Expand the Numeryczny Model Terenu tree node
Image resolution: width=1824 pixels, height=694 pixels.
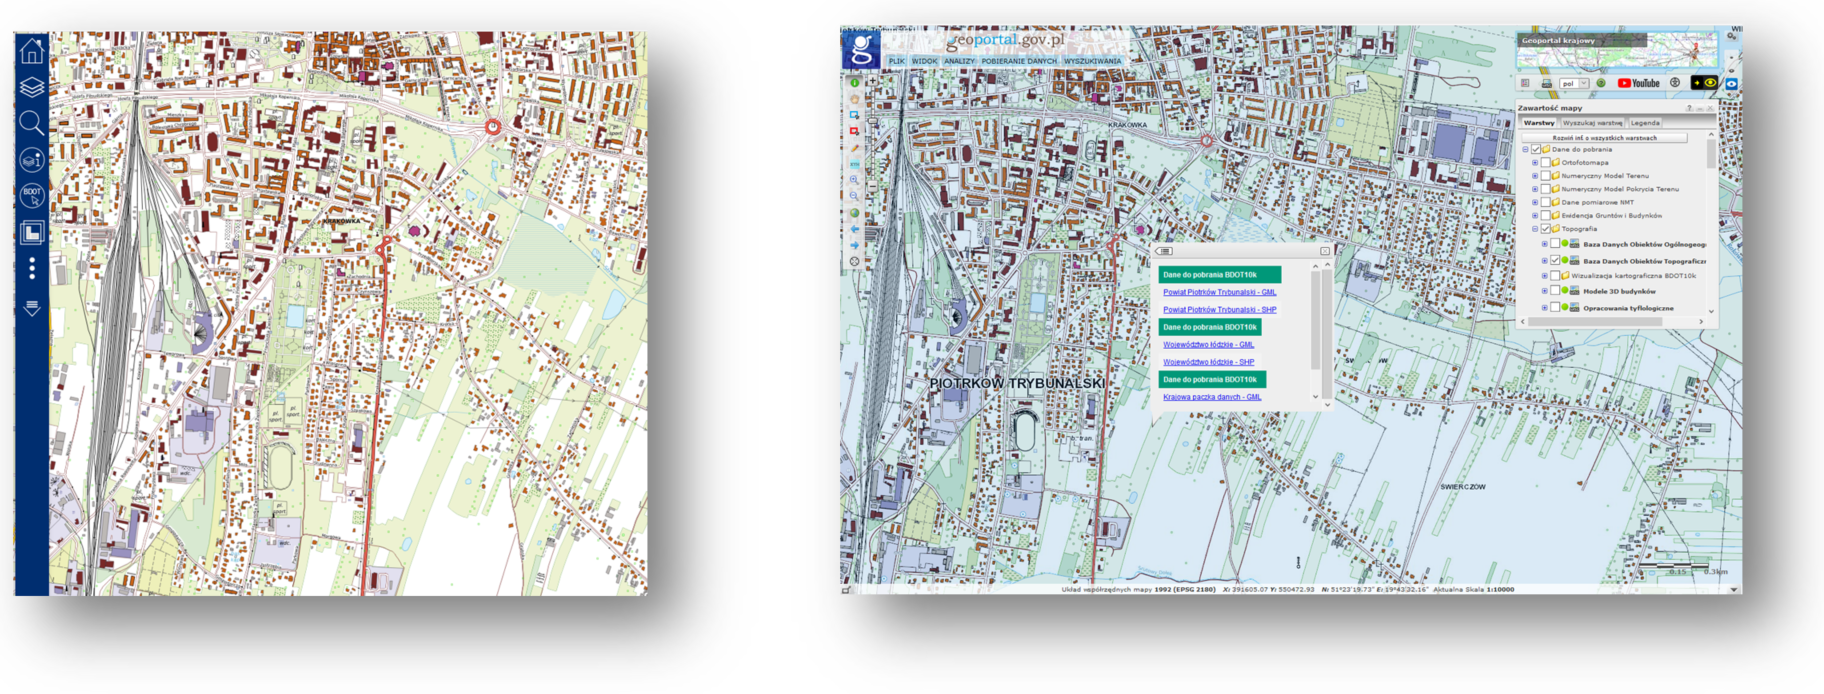pos(1535,176)
